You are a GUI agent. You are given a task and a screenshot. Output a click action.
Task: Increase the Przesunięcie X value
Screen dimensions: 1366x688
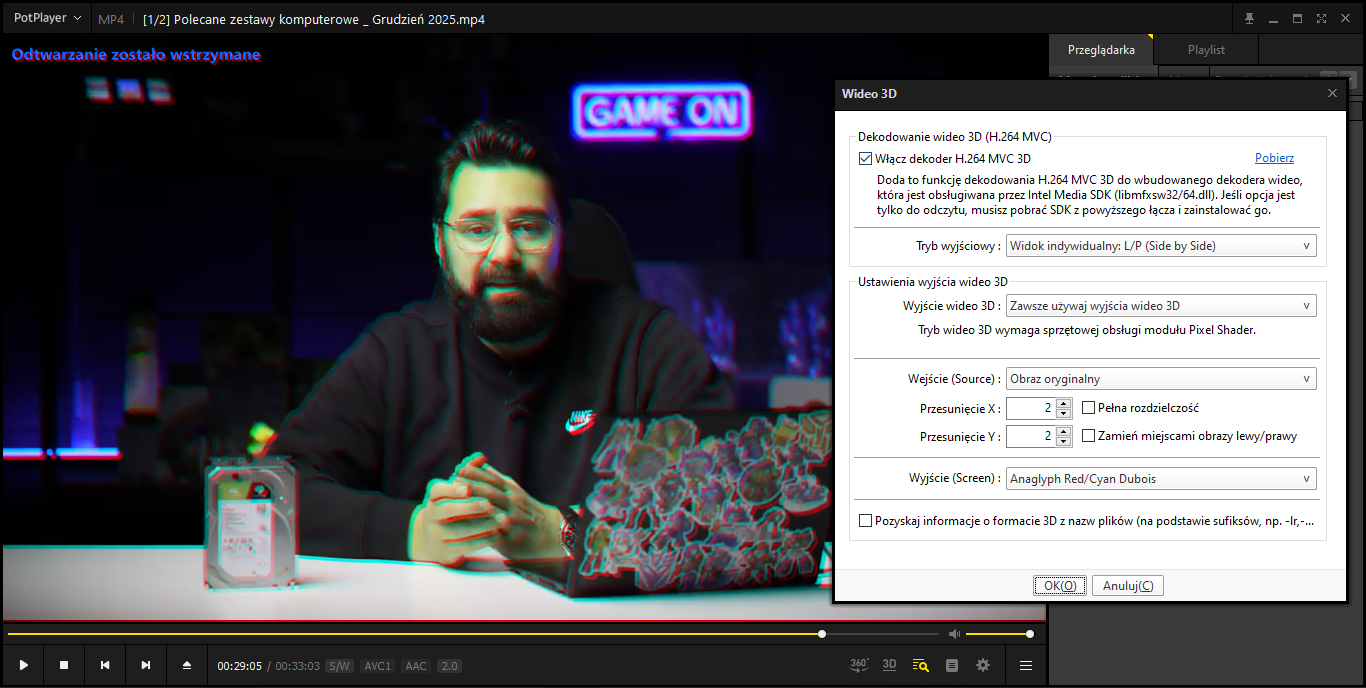point(1064,403)
